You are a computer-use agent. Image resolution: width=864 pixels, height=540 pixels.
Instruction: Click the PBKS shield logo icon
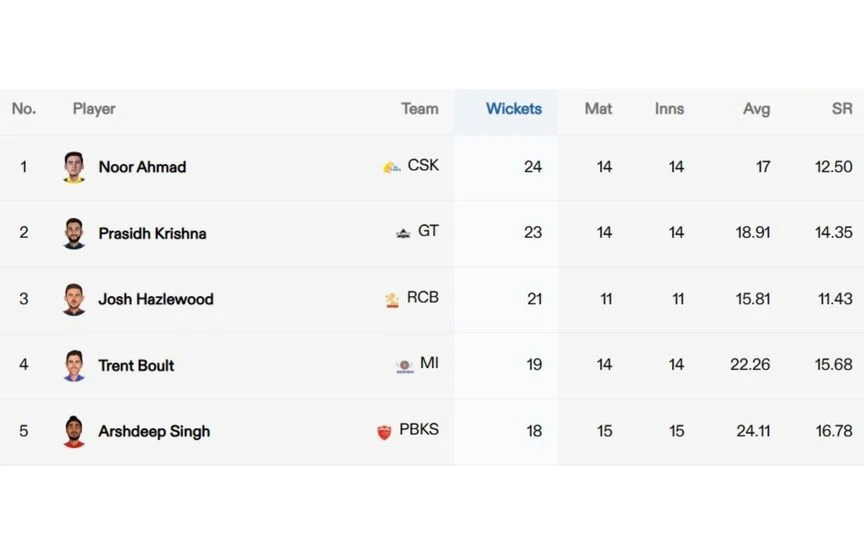pyautogui.click(x=384, y=432)
